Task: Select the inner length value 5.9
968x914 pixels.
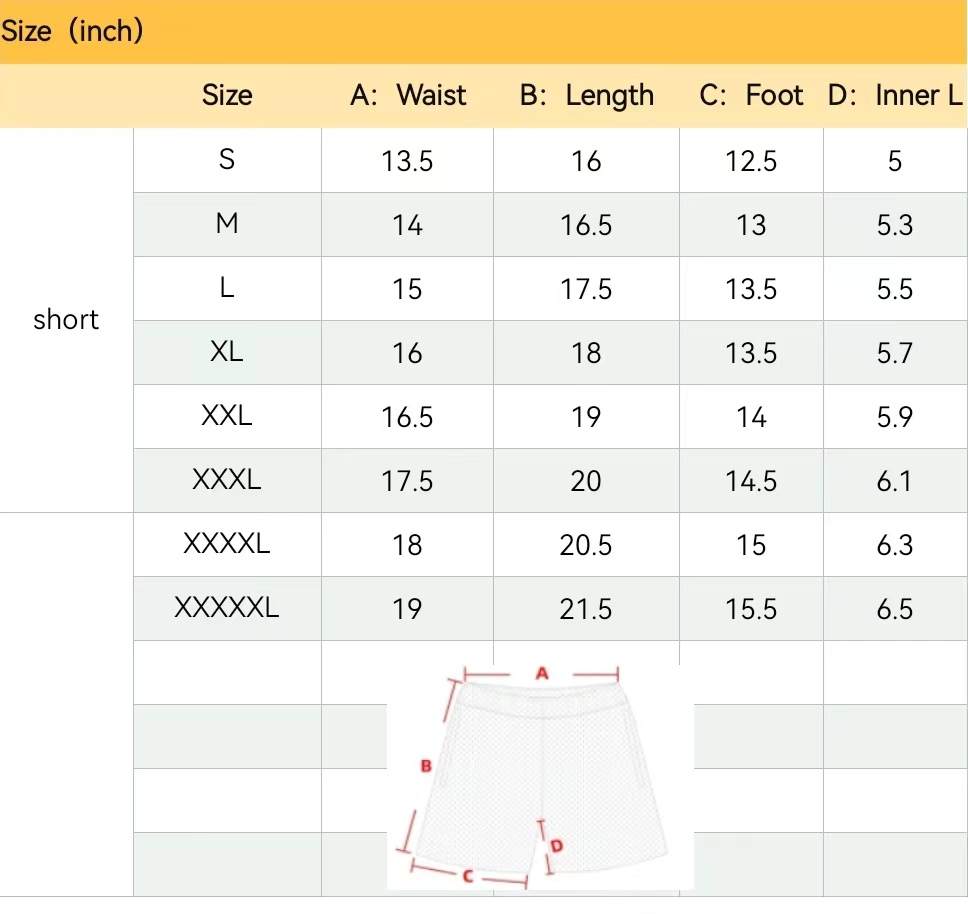Action: pos(894,417)
